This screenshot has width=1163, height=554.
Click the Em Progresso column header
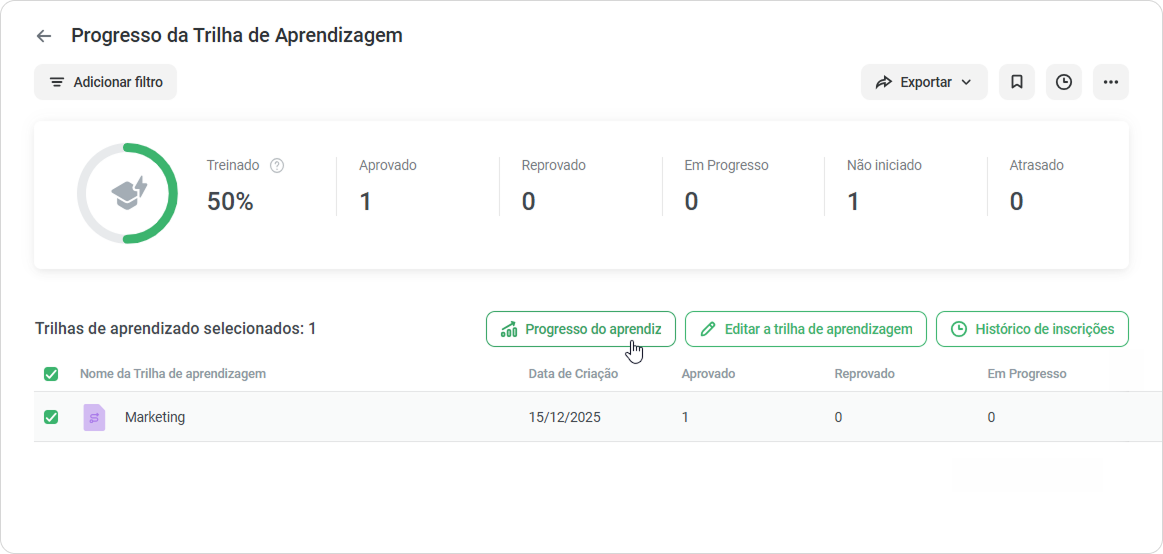click(x=1027, y=374)
